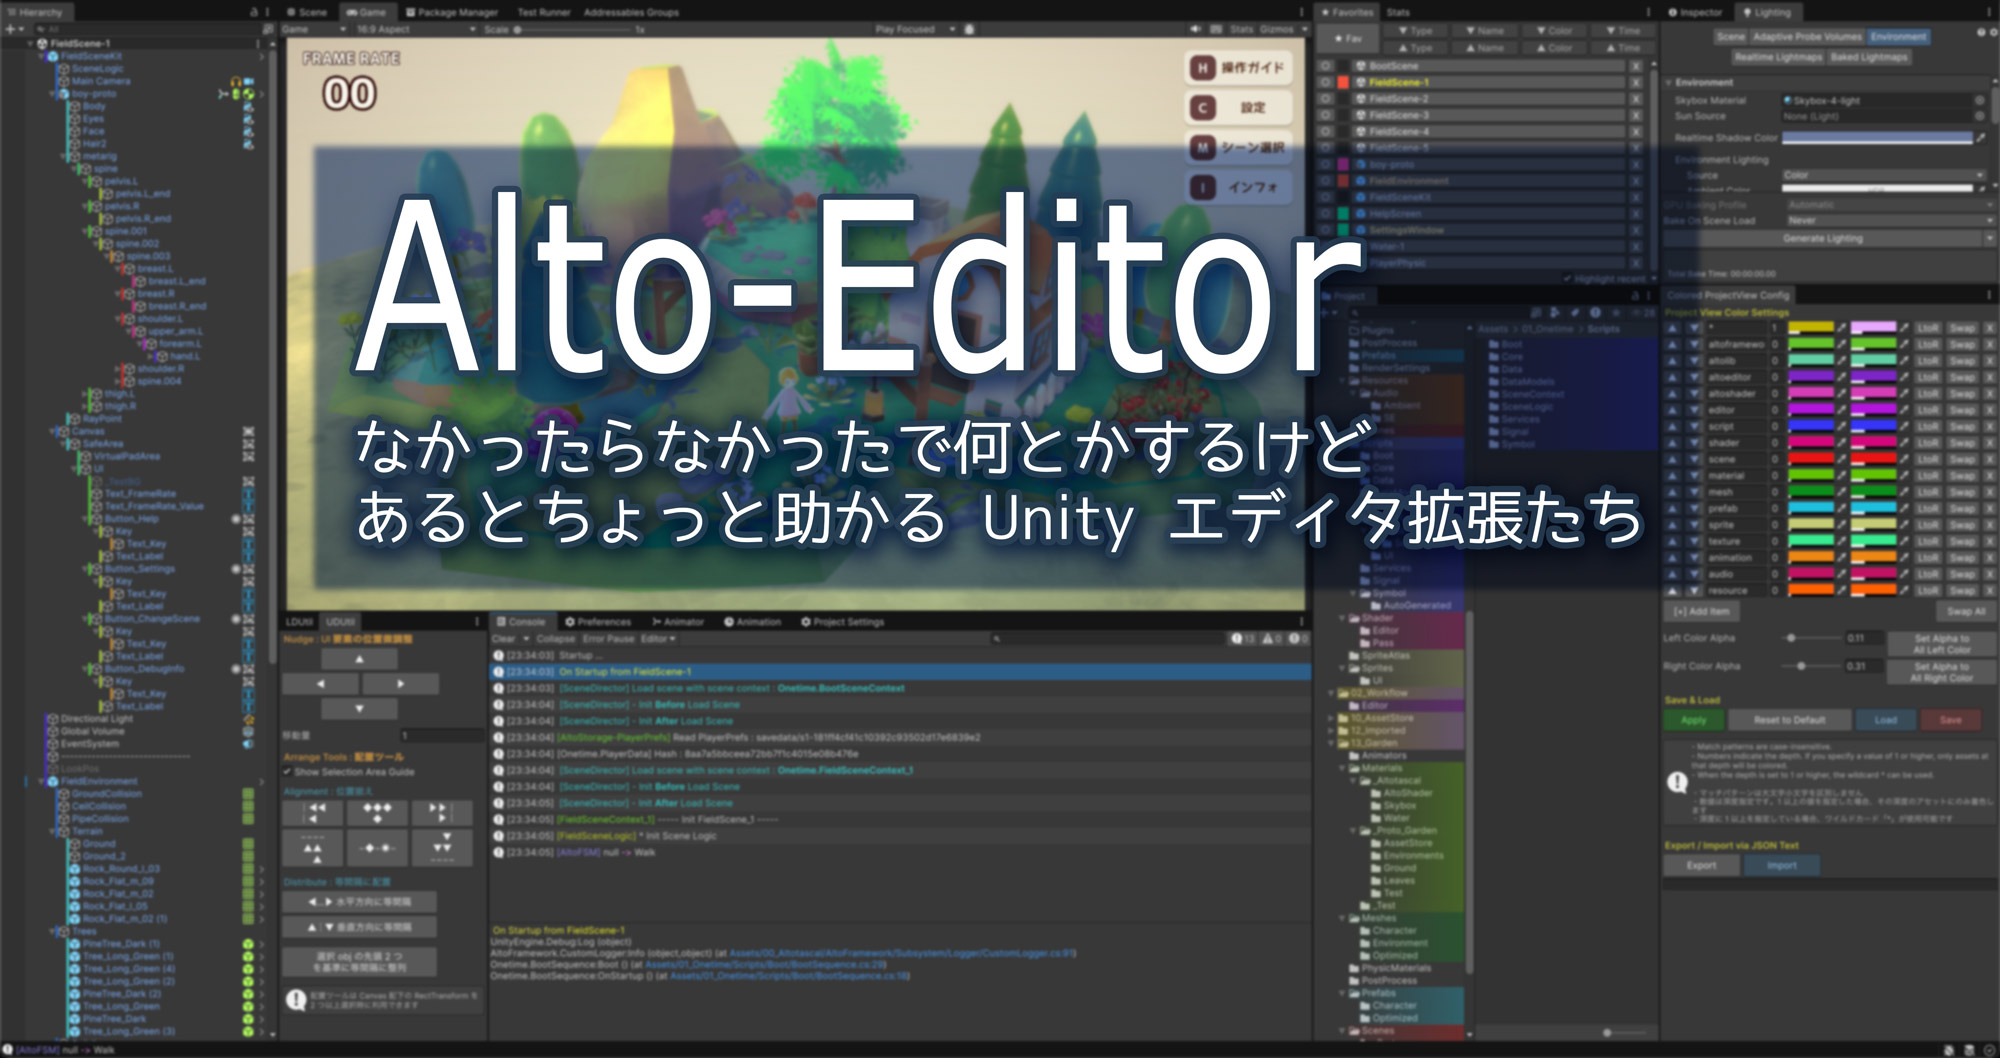Click the align right edges icon
Screen dimensions: 2000x1058
coord(440,812)
